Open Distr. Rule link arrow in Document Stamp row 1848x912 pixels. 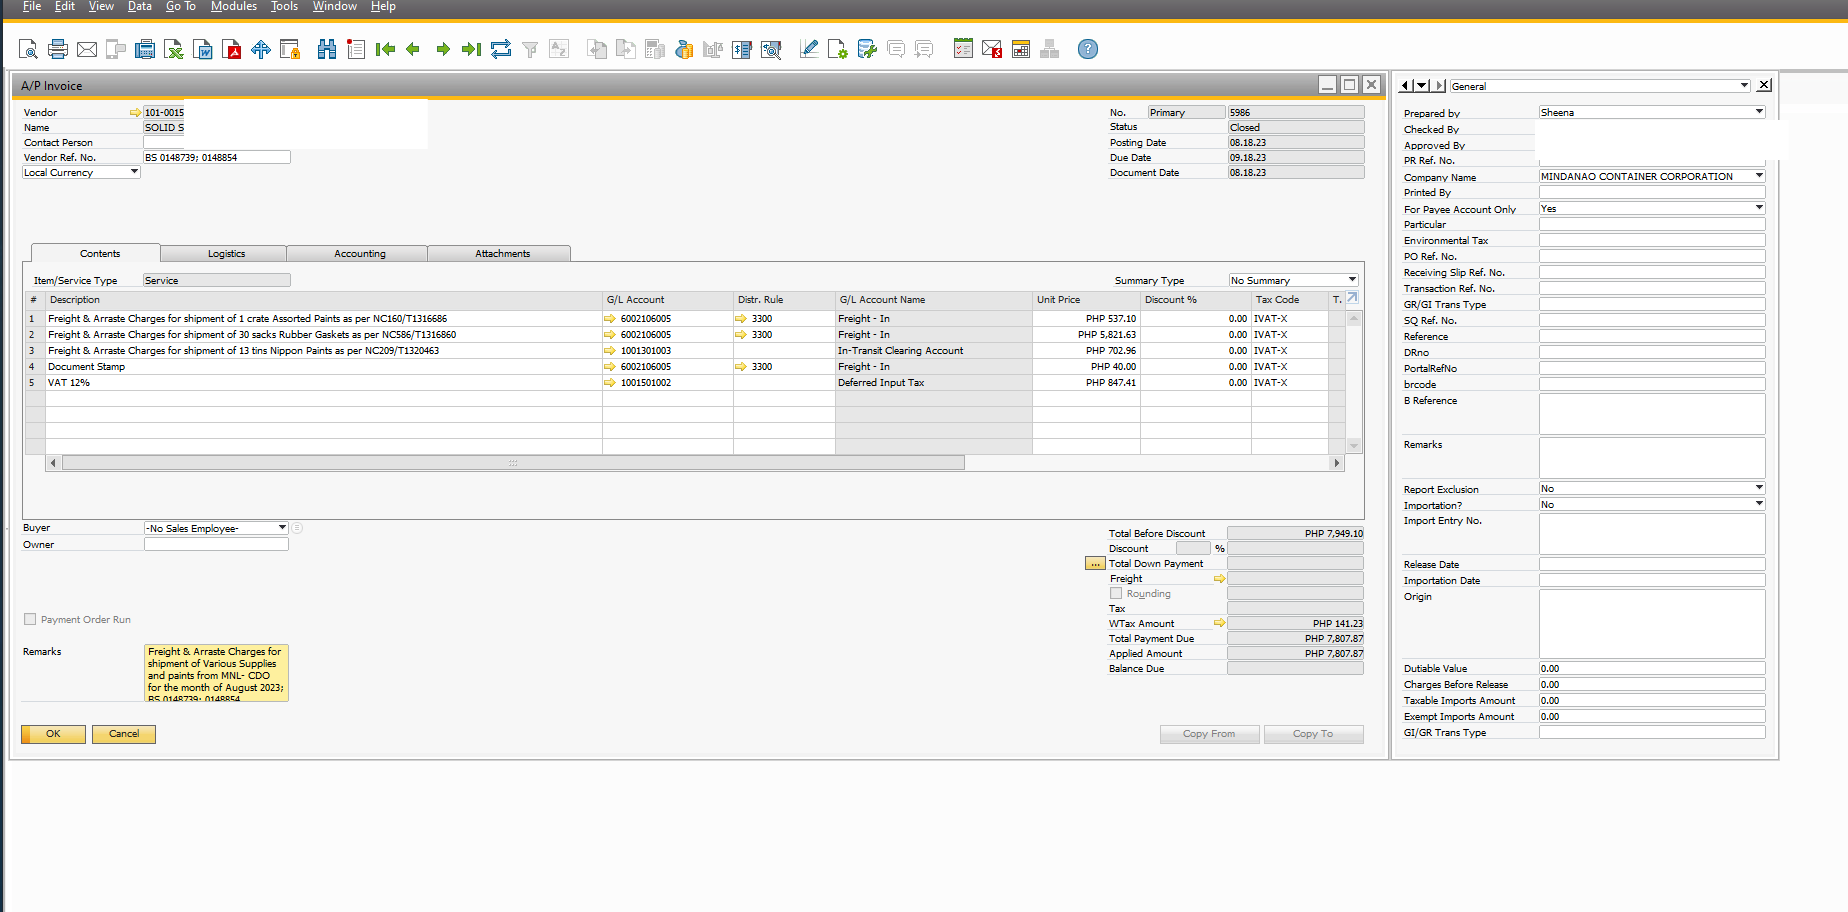pos(741,367)
